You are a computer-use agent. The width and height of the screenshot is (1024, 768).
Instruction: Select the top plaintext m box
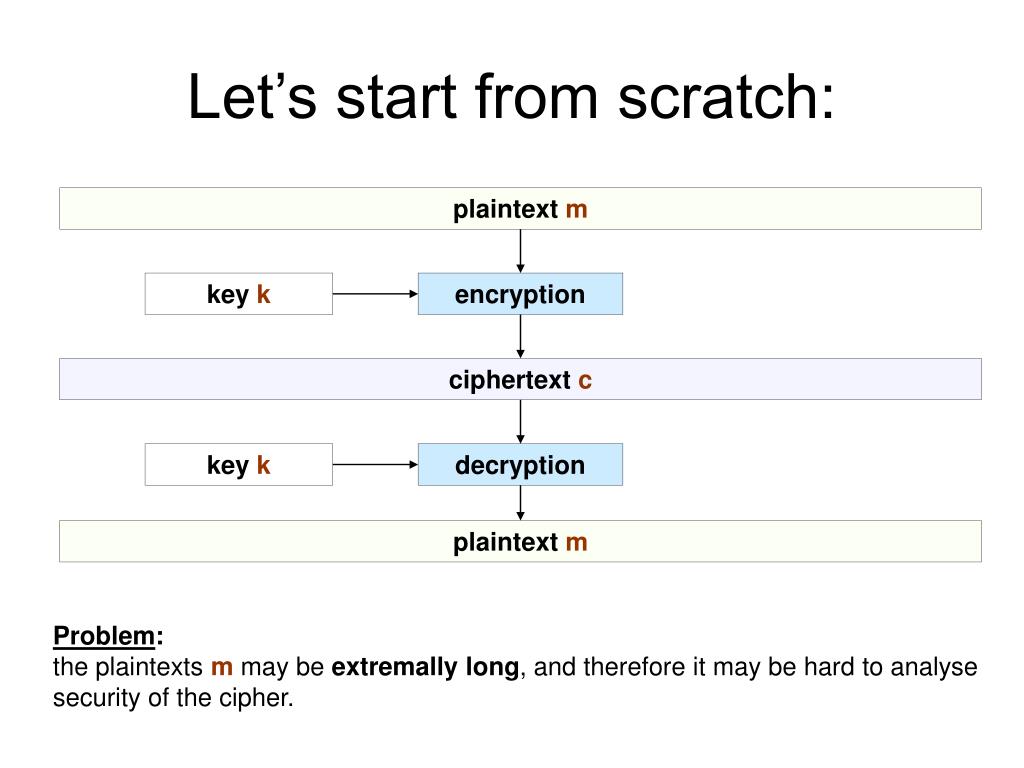(520, 209)
